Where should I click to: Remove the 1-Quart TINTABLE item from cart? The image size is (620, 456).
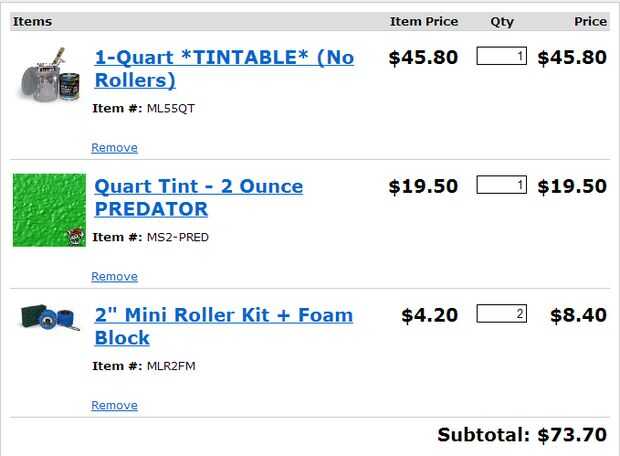click(114, 147)
